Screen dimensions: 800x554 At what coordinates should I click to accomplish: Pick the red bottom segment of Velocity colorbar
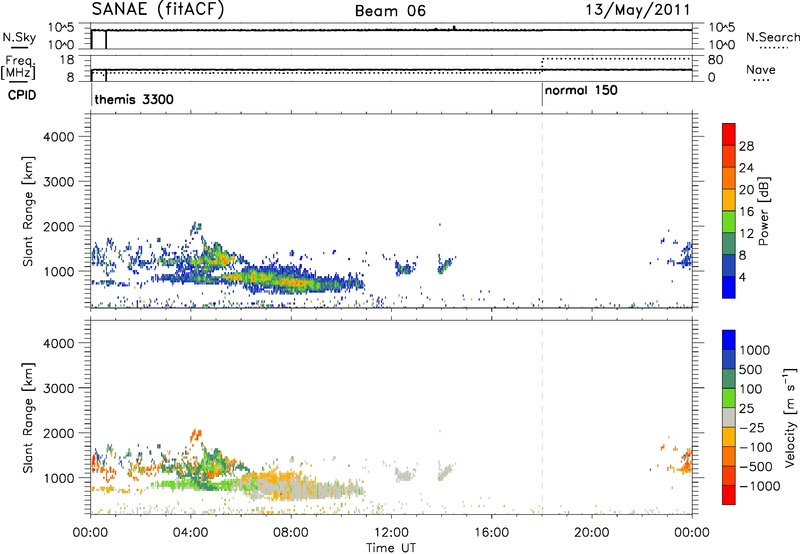pos(729,495)
